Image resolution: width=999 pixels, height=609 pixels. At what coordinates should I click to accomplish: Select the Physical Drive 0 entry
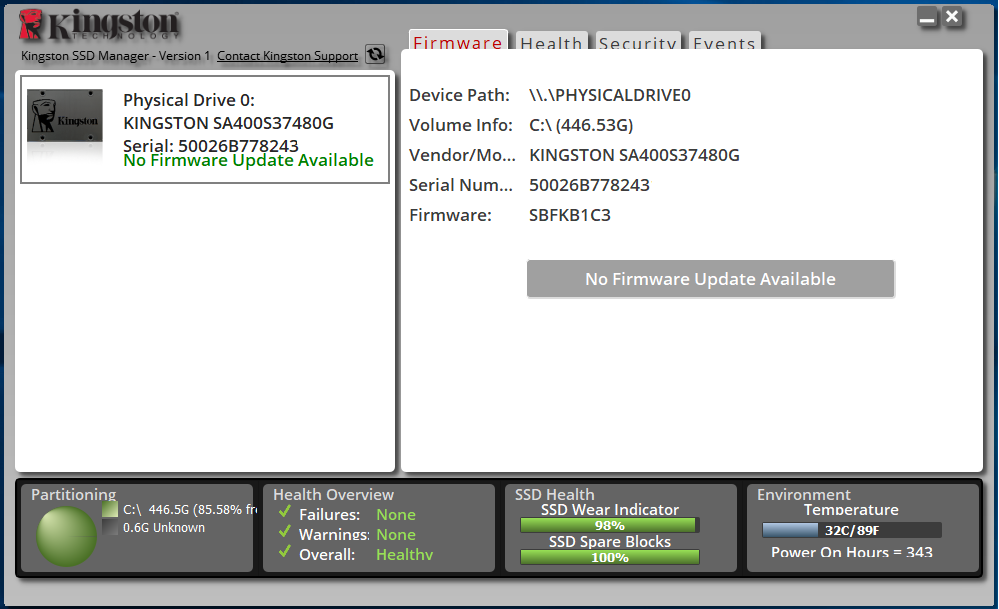[x=205, y=130]
